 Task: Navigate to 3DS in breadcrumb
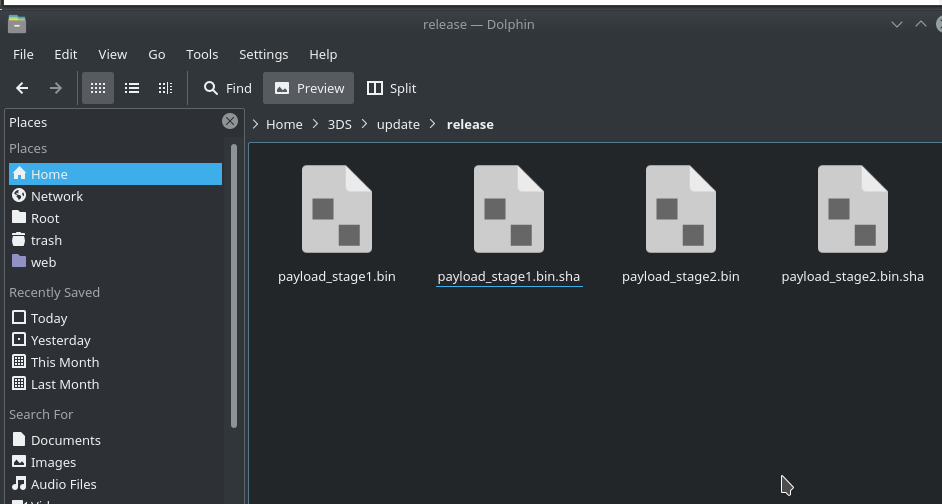pyautogui.click(x=339, y=124)
